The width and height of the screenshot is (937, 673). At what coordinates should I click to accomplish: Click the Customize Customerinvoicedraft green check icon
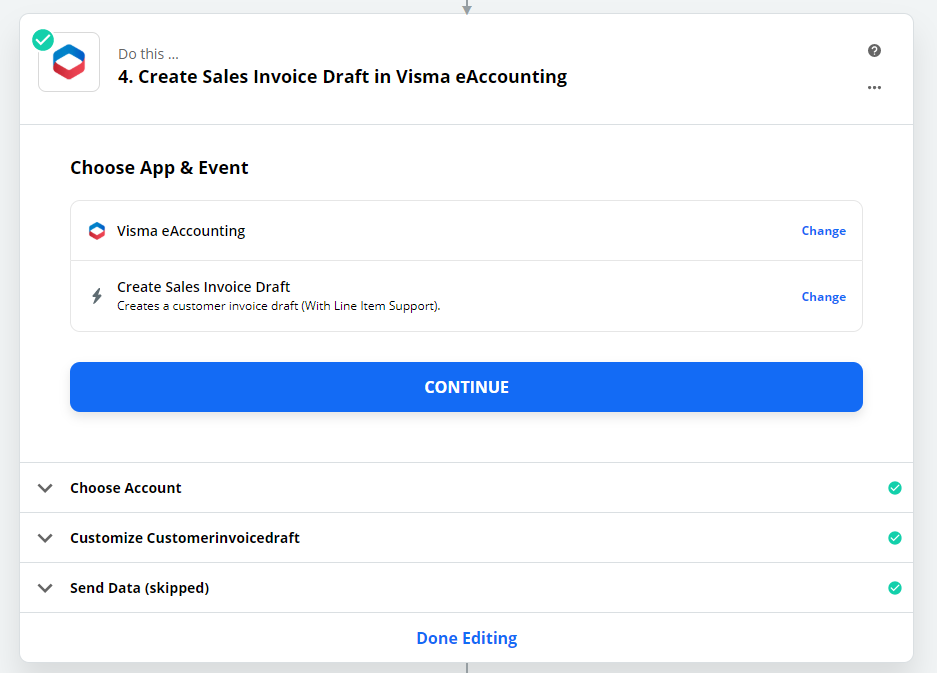coord(895,538)
